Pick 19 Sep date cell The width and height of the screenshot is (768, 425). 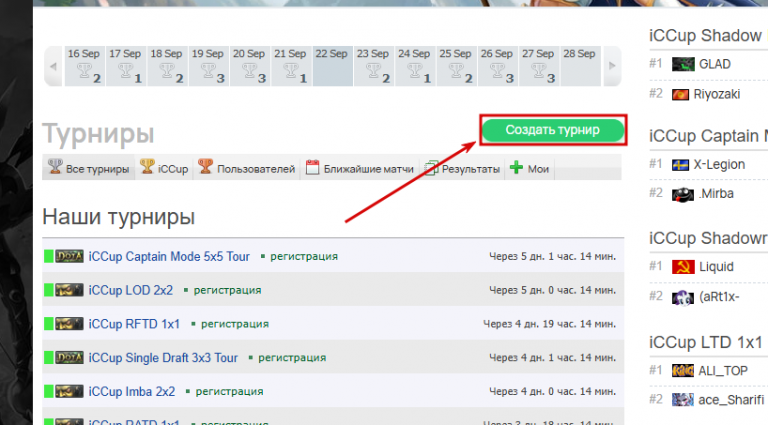point(208,66)
